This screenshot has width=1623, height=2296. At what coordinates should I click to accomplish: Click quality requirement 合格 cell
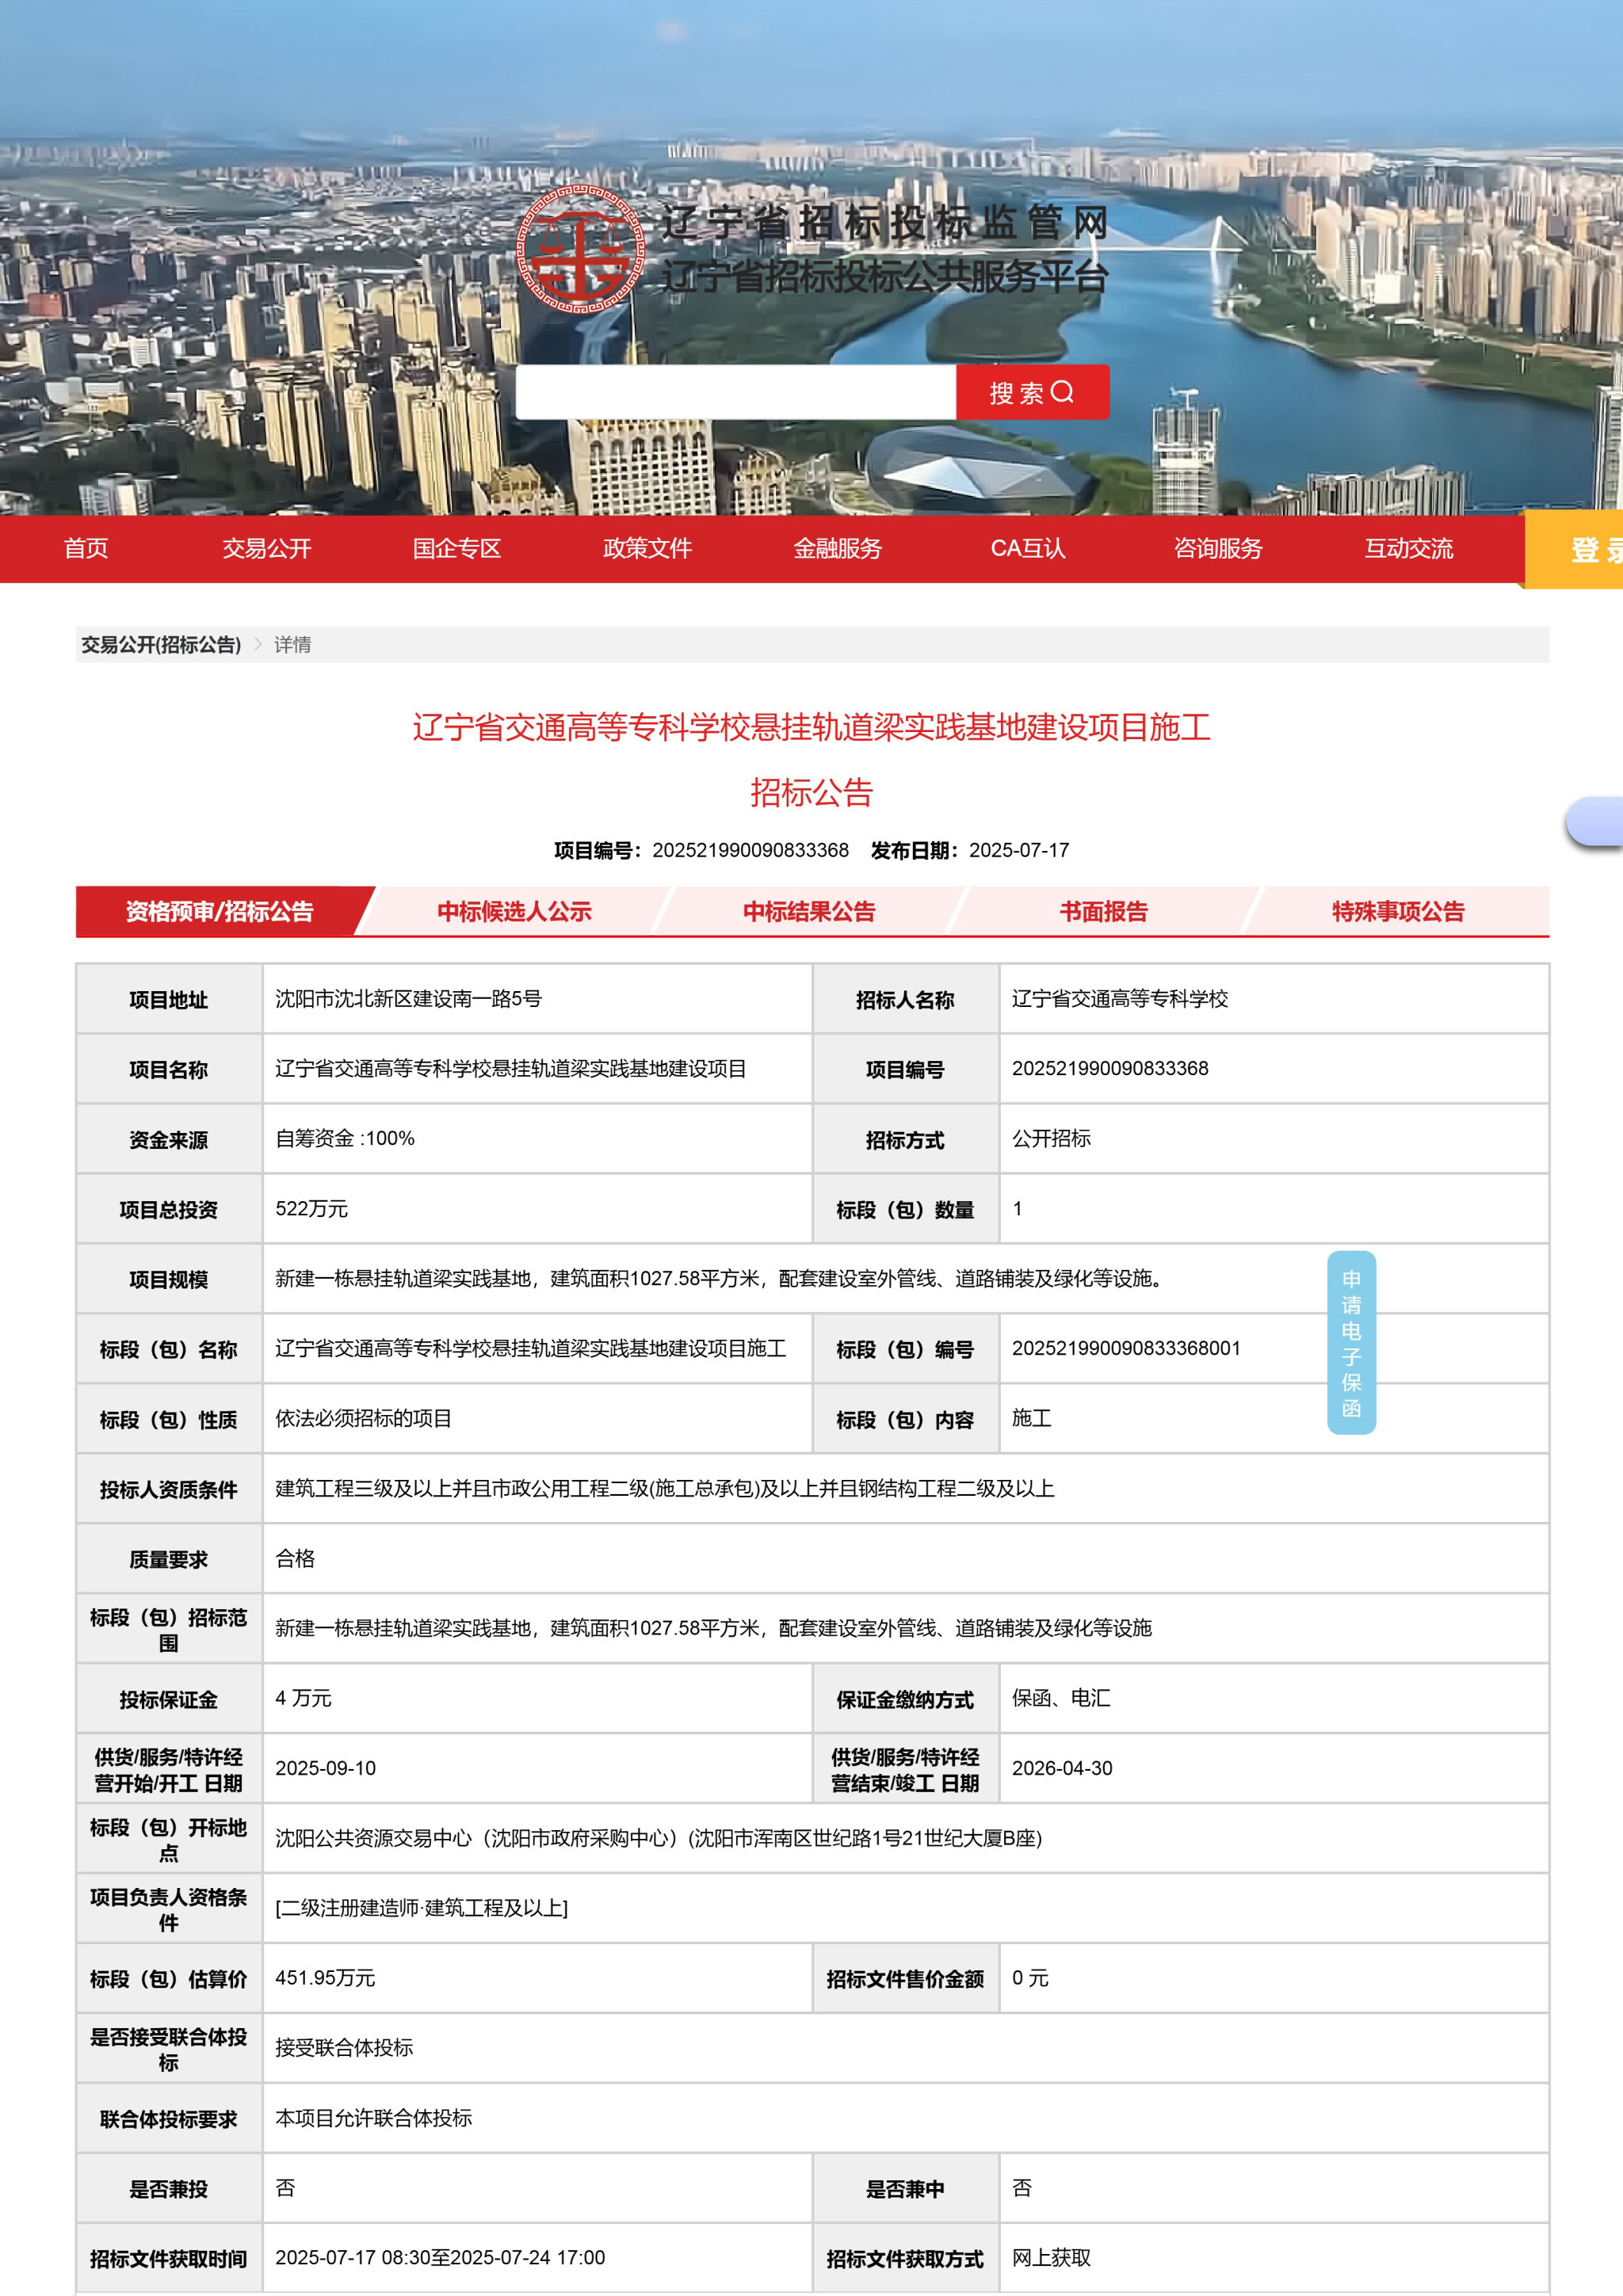tap(906, 1558)
